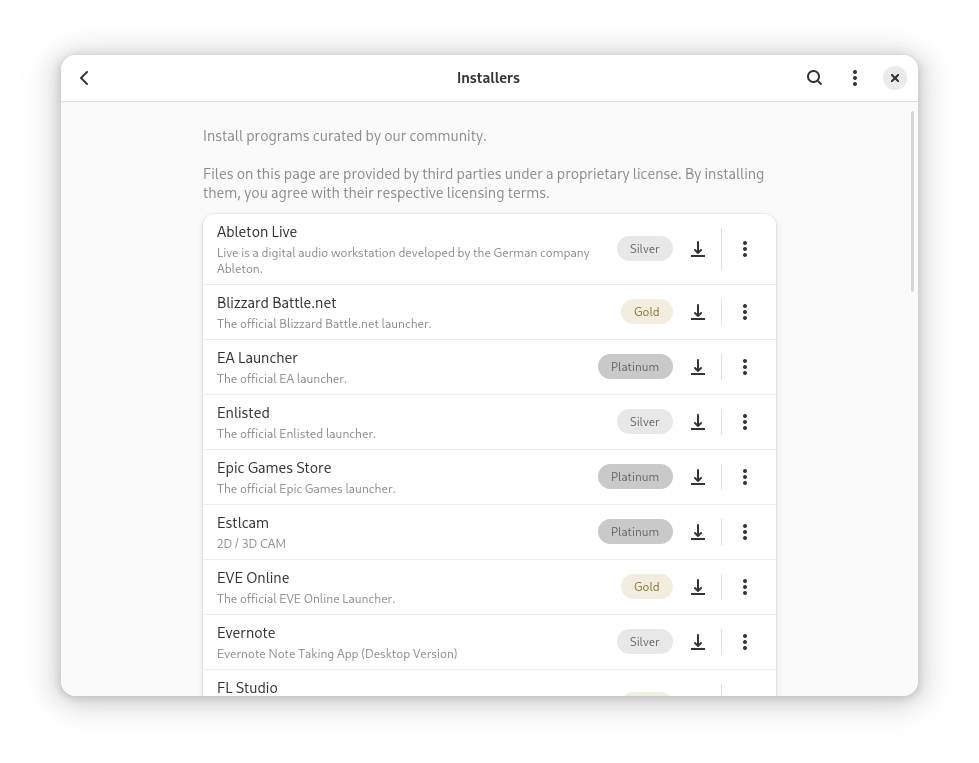Select the Blizzard Battle.net Gold badge

pyautogui.click(x=647, y=312)
